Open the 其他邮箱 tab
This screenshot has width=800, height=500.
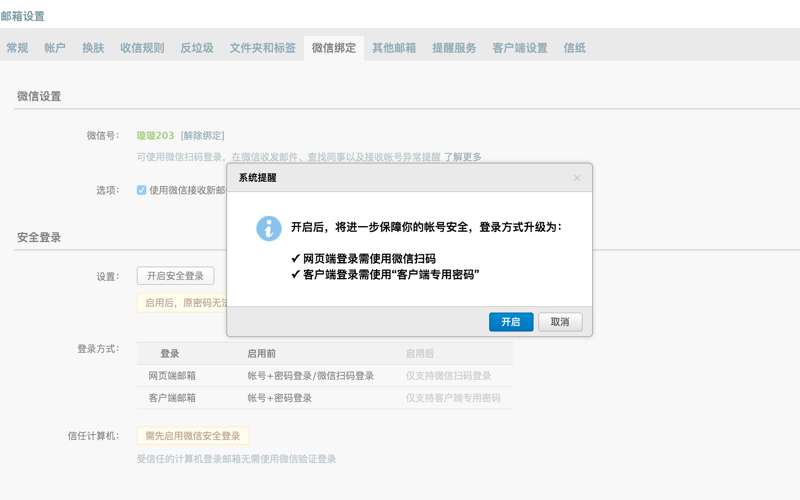click(394, 48)
